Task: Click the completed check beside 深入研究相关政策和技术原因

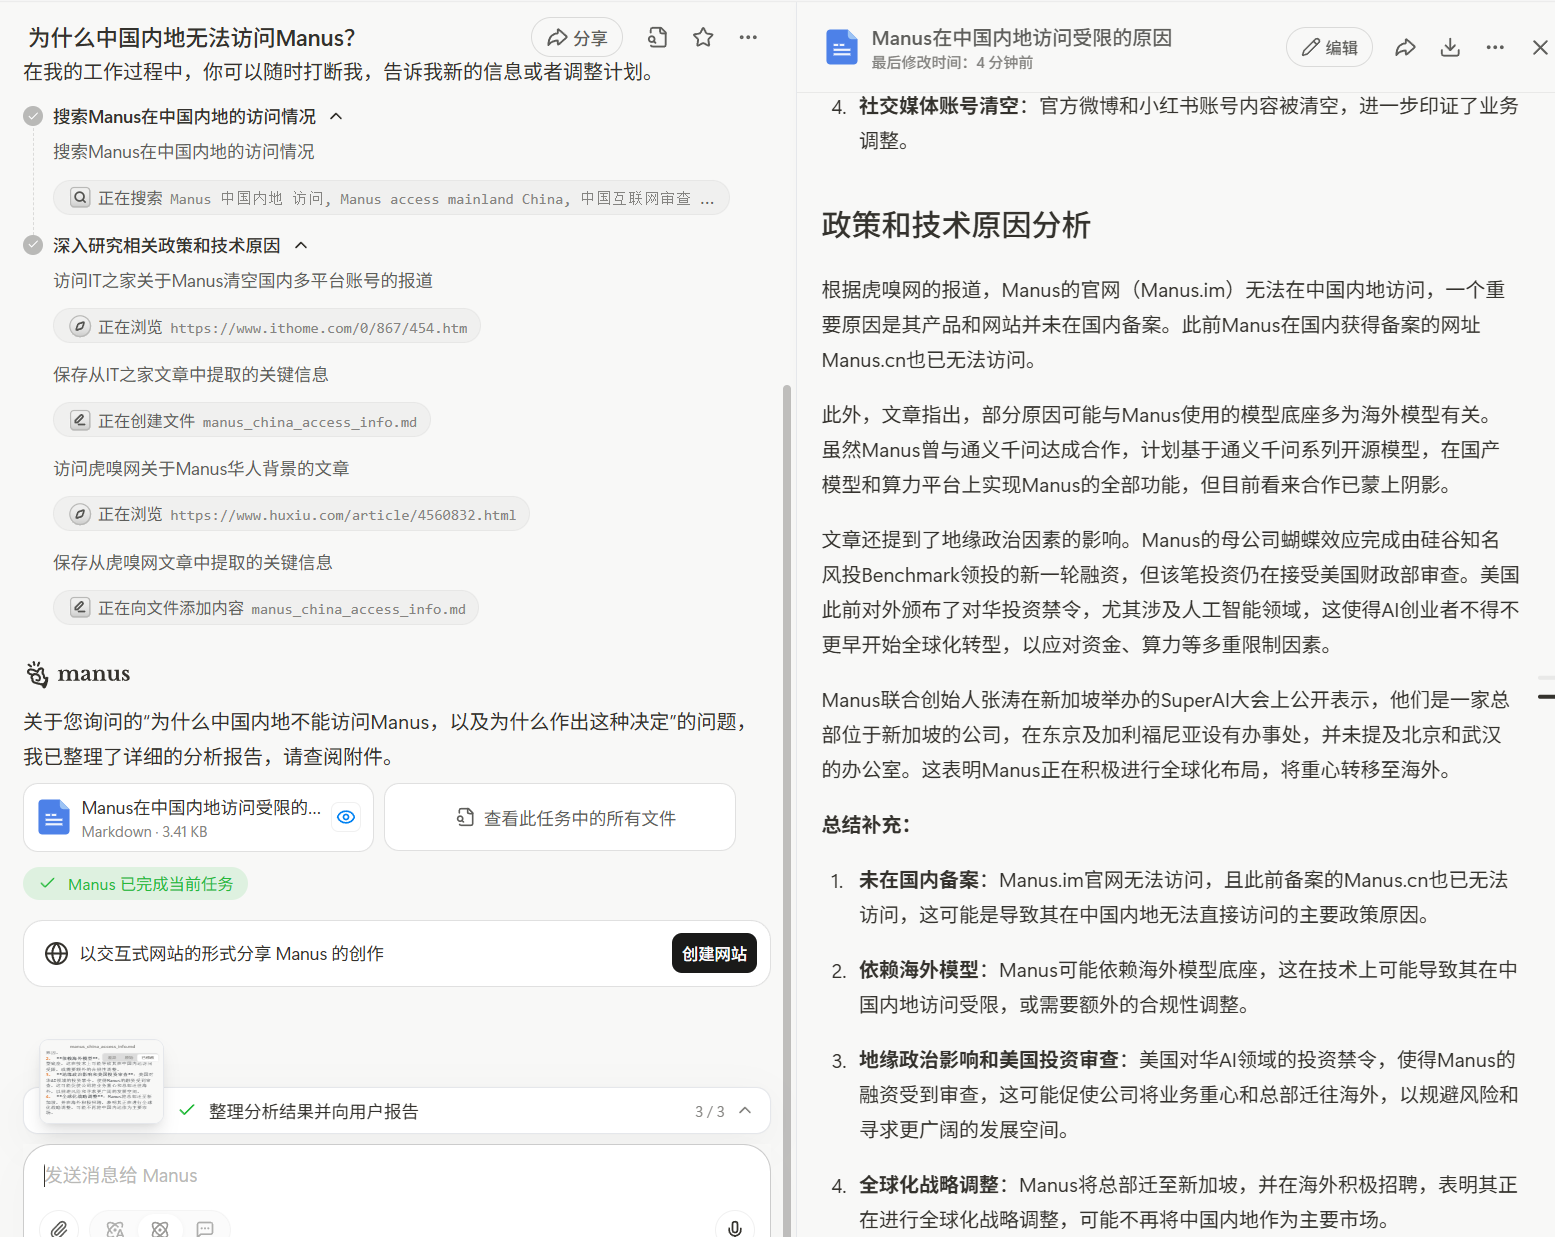Action: tap(33, 245)
